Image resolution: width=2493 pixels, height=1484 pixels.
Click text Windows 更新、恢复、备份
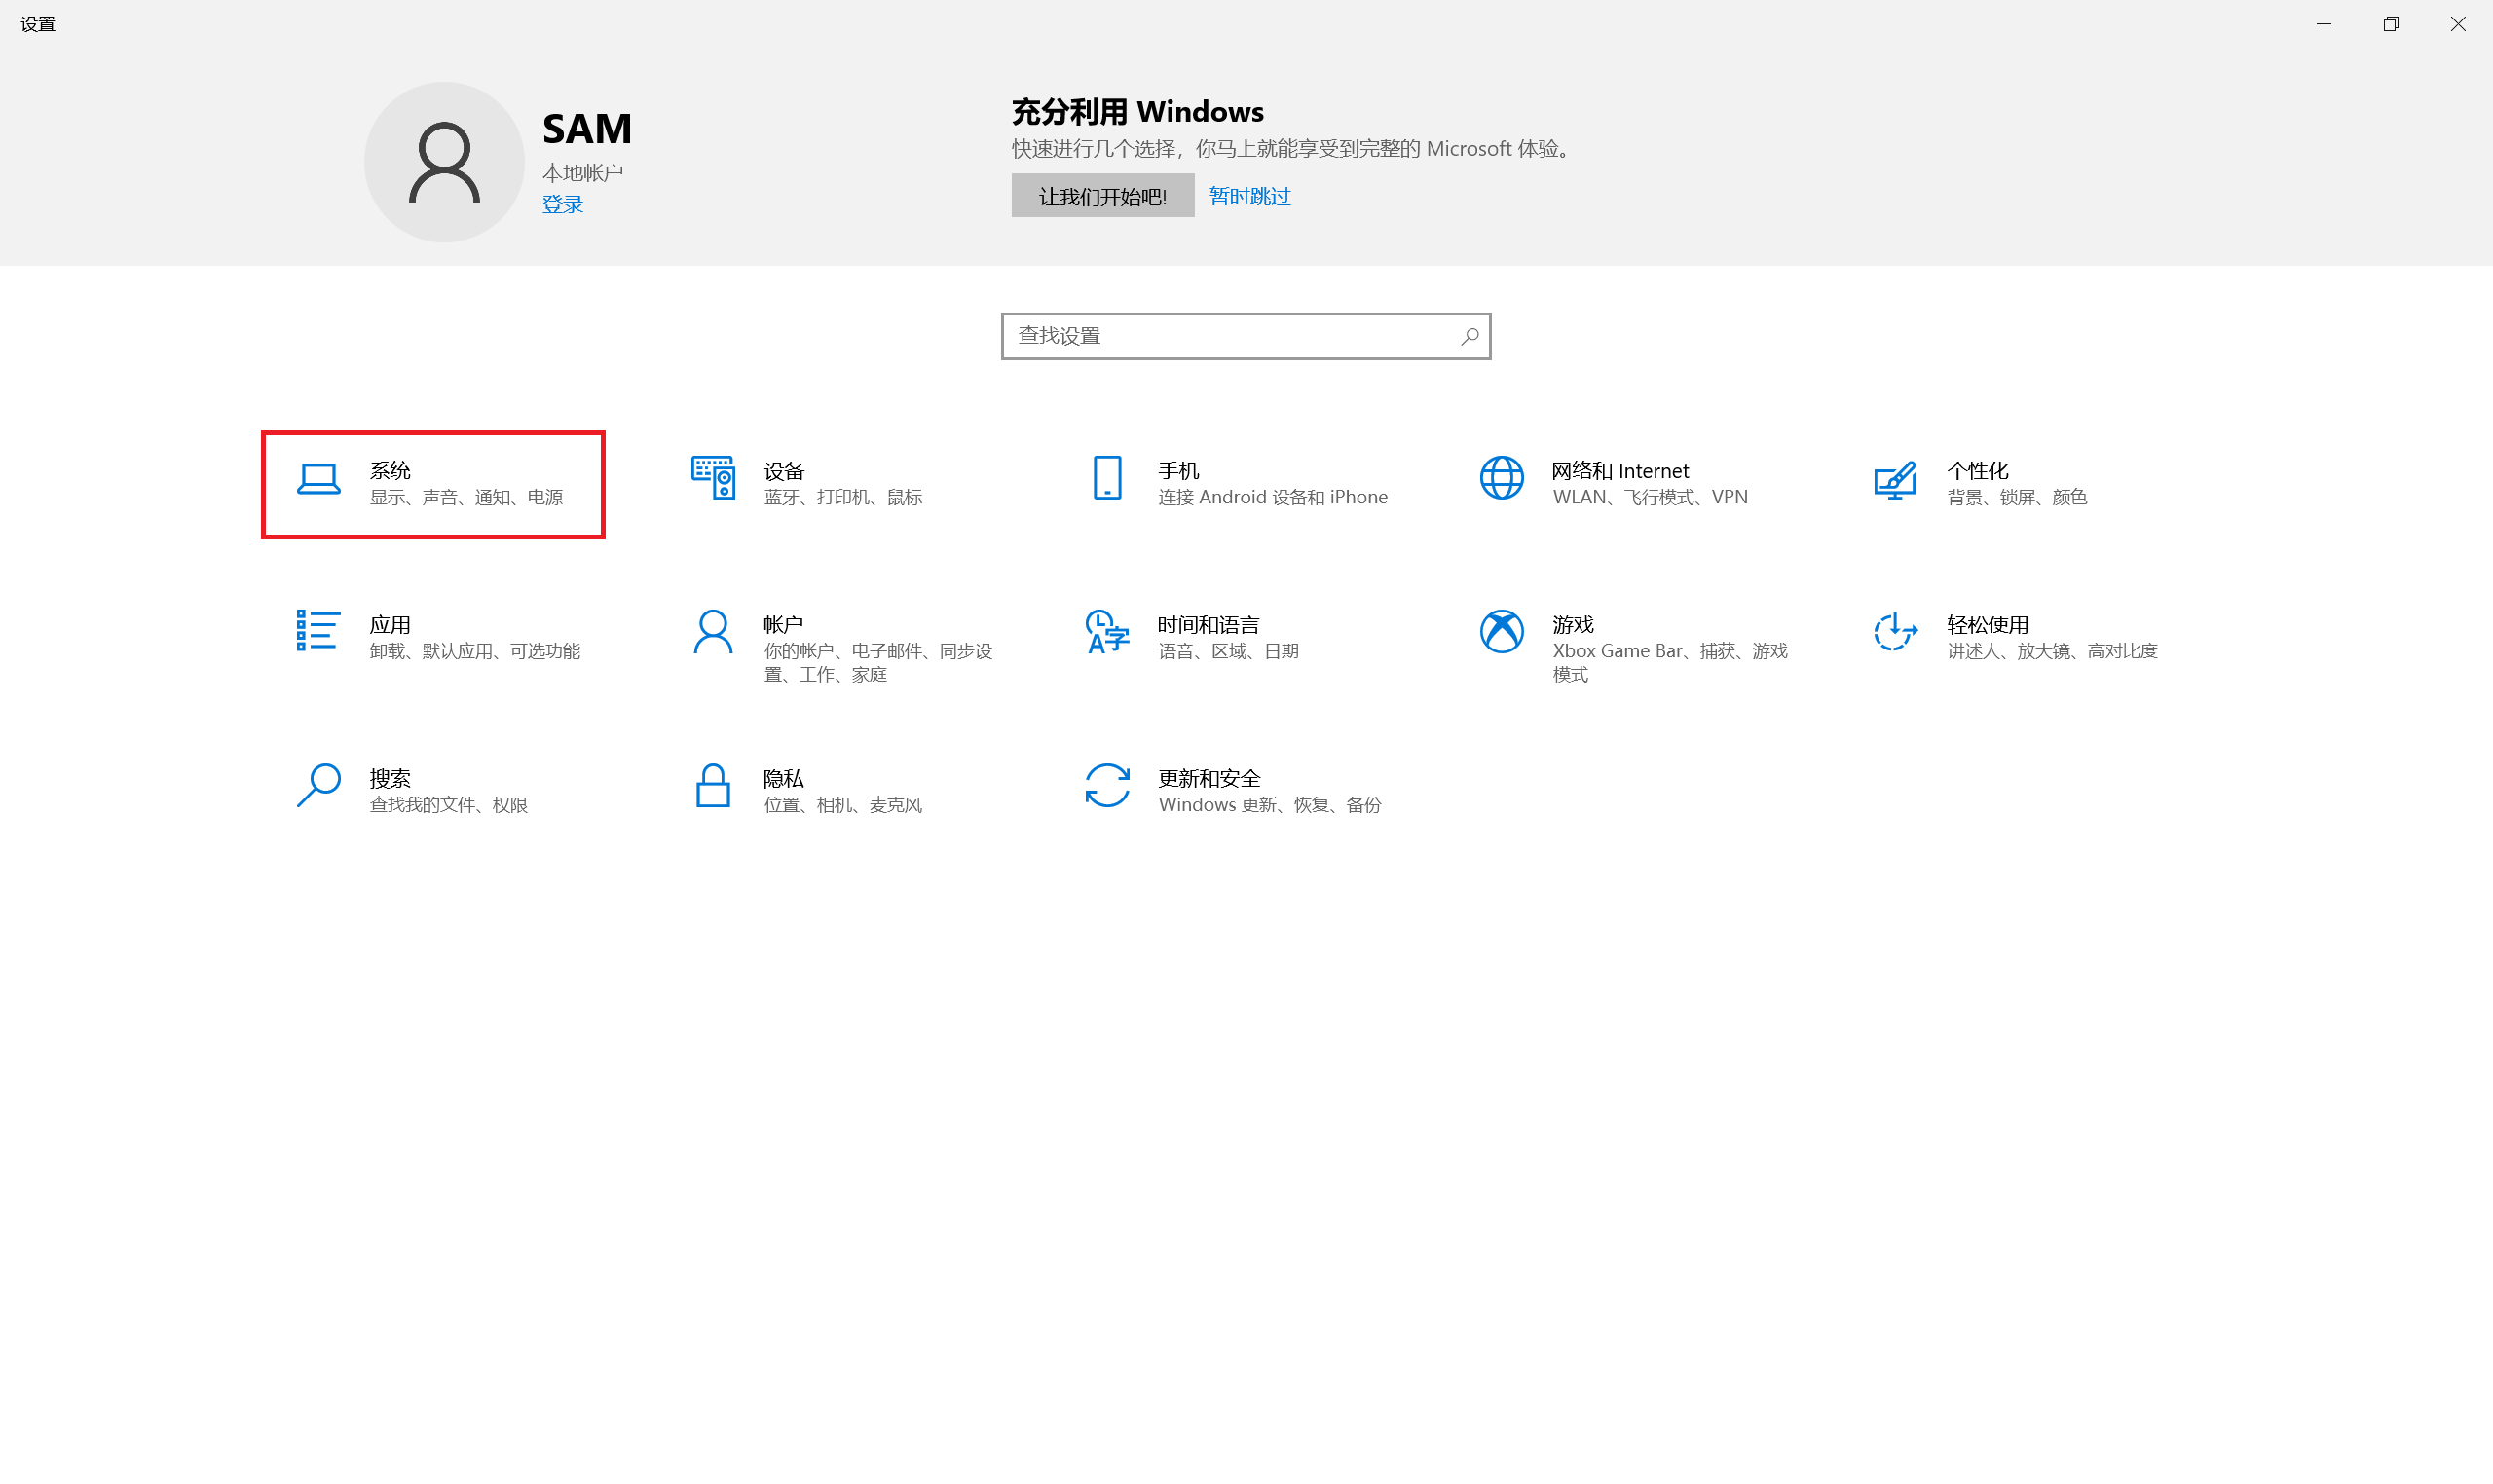(1269, 806)
